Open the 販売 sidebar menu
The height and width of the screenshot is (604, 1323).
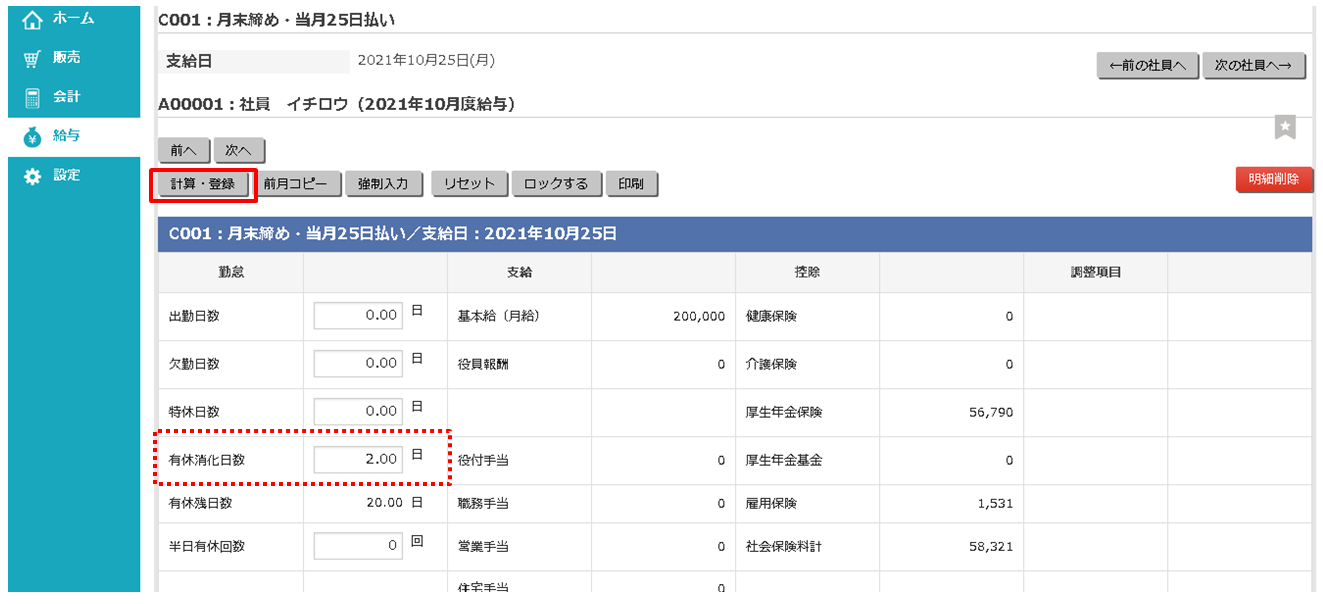[x=66, y=58]
